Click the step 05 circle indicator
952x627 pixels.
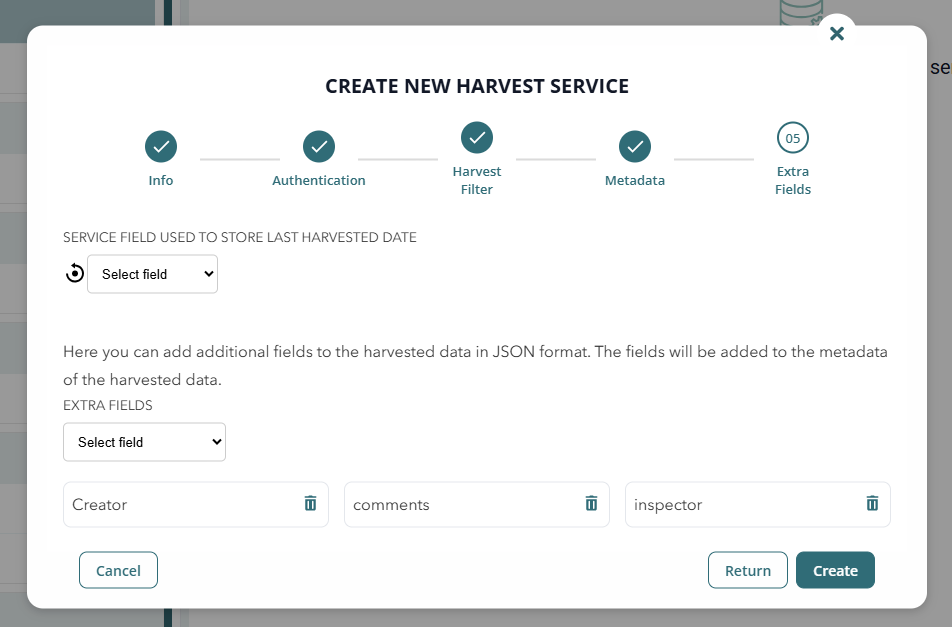coord(793,138)
